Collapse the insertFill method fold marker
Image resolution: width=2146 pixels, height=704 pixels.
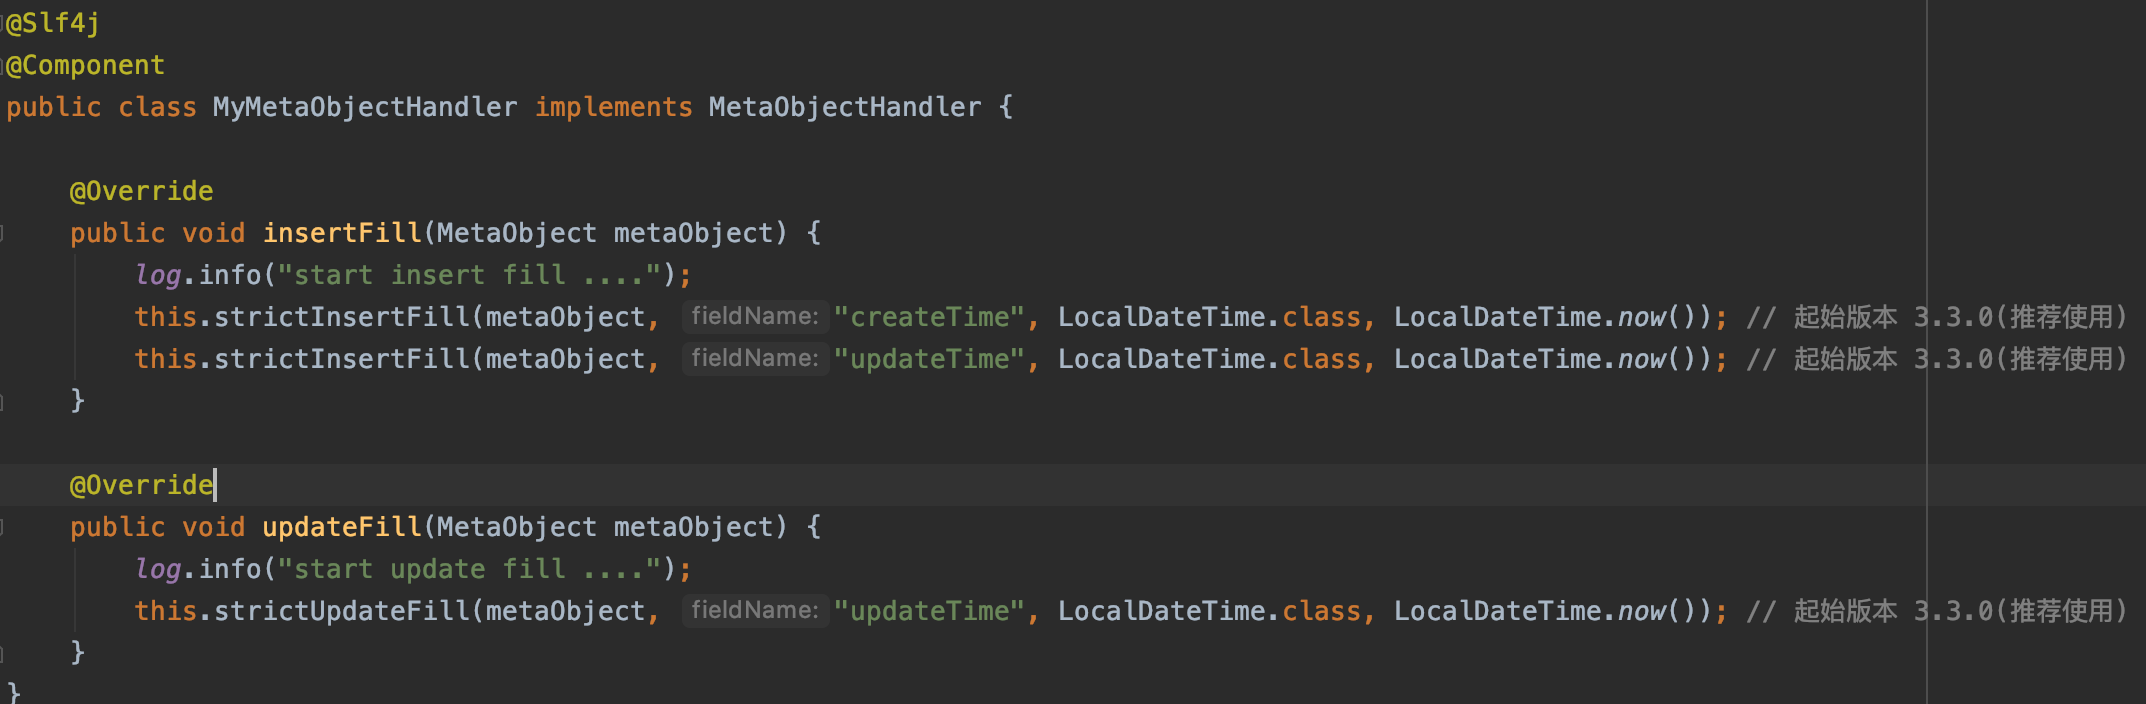3,233
